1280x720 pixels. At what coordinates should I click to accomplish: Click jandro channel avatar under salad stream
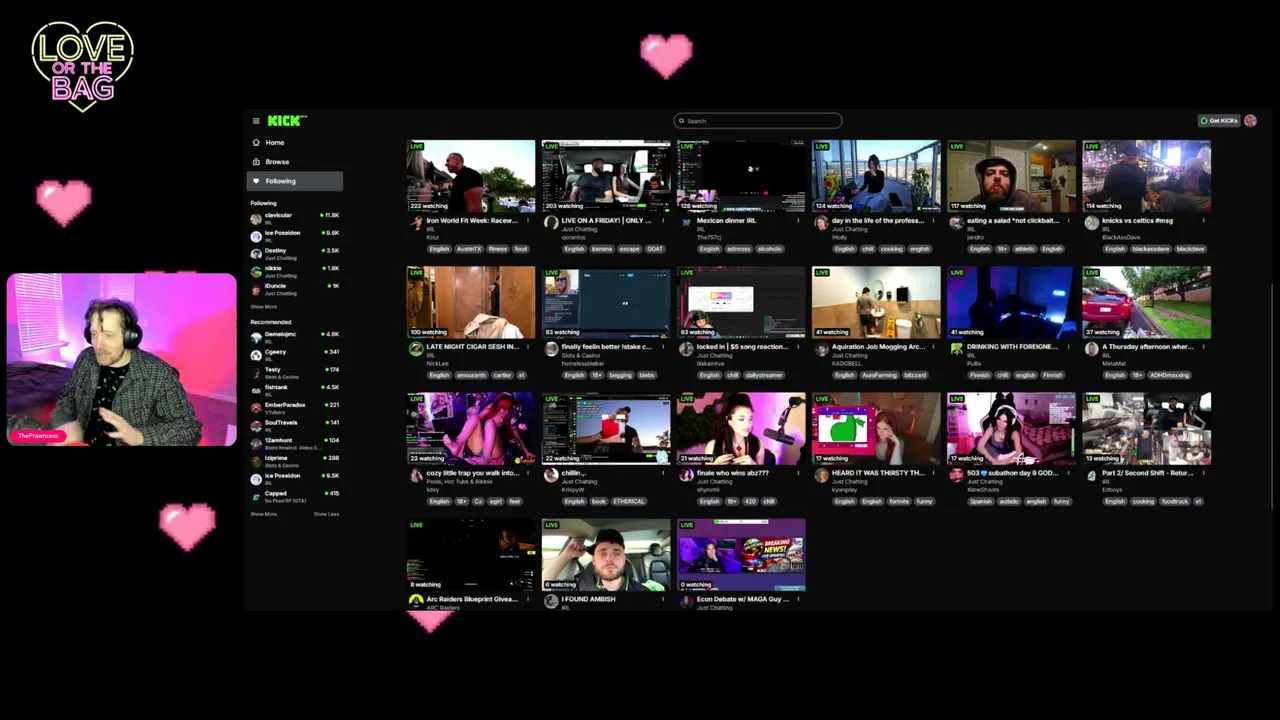[956, 223]
